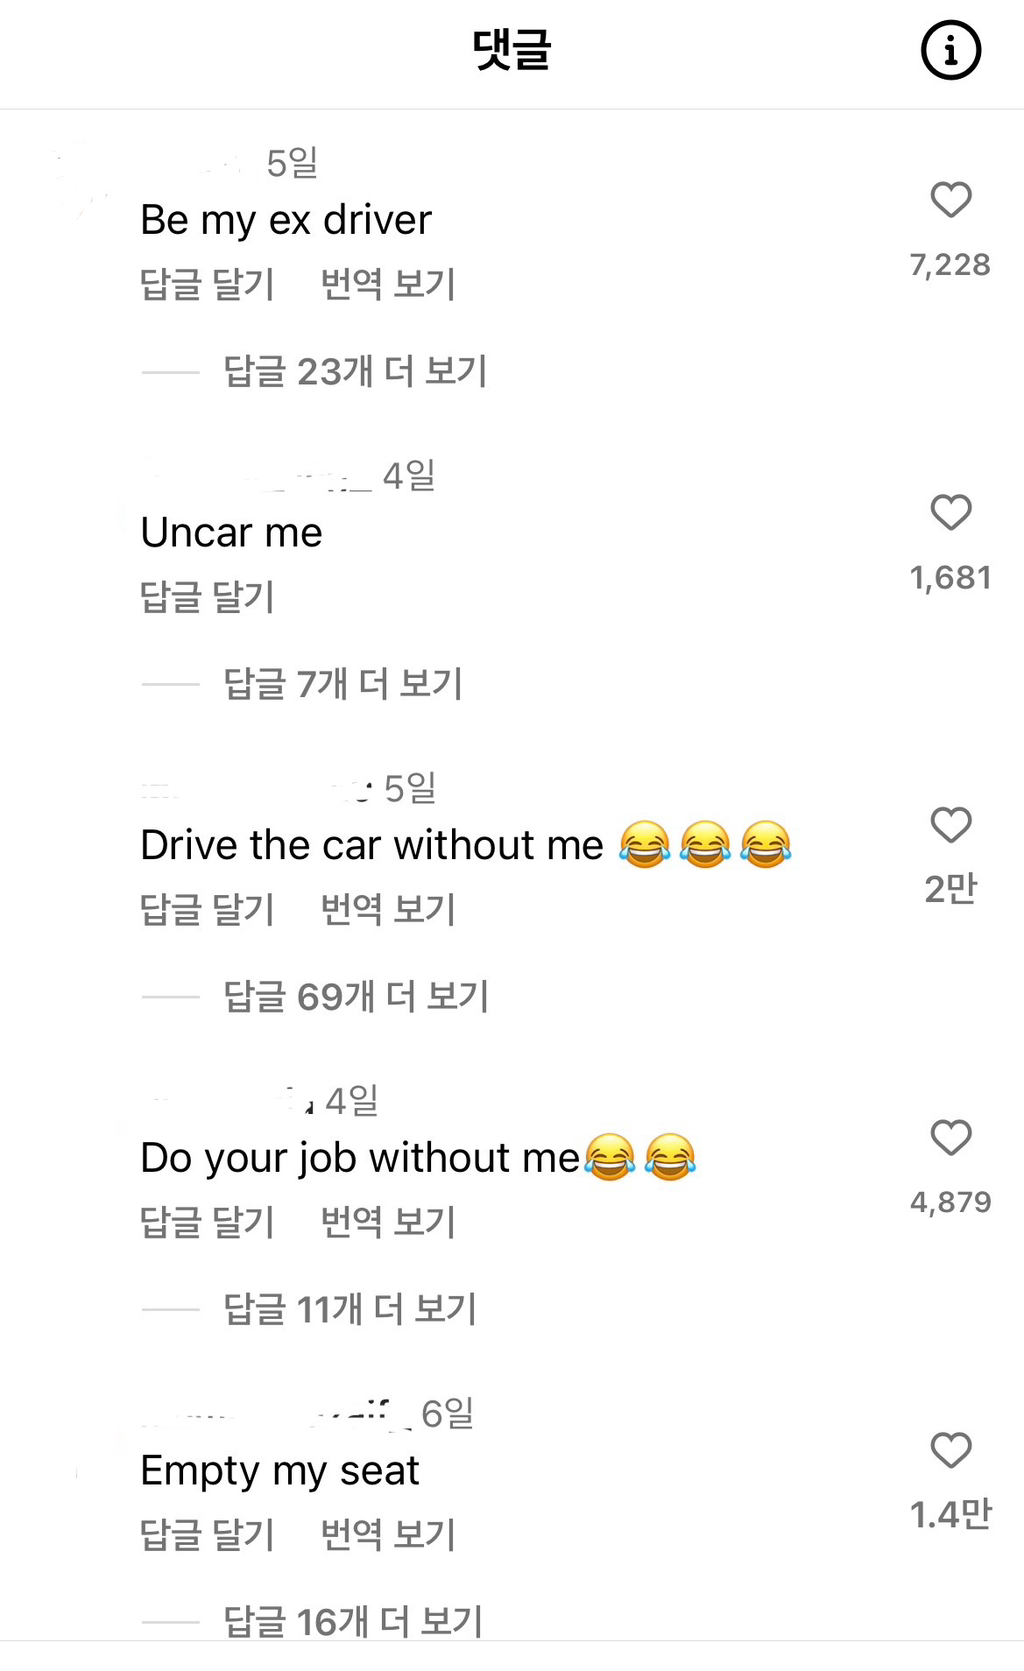Reply to the "Empty my seat" comment
This screenshot has height=1671, width=1024.
pos(207,1535)
